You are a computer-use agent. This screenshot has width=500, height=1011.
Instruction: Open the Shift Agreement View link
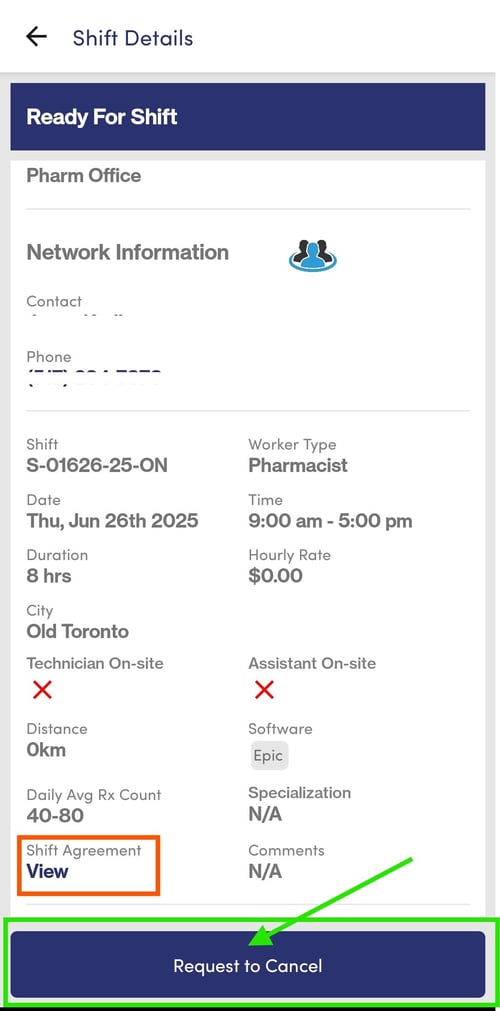tap(47, 872)
